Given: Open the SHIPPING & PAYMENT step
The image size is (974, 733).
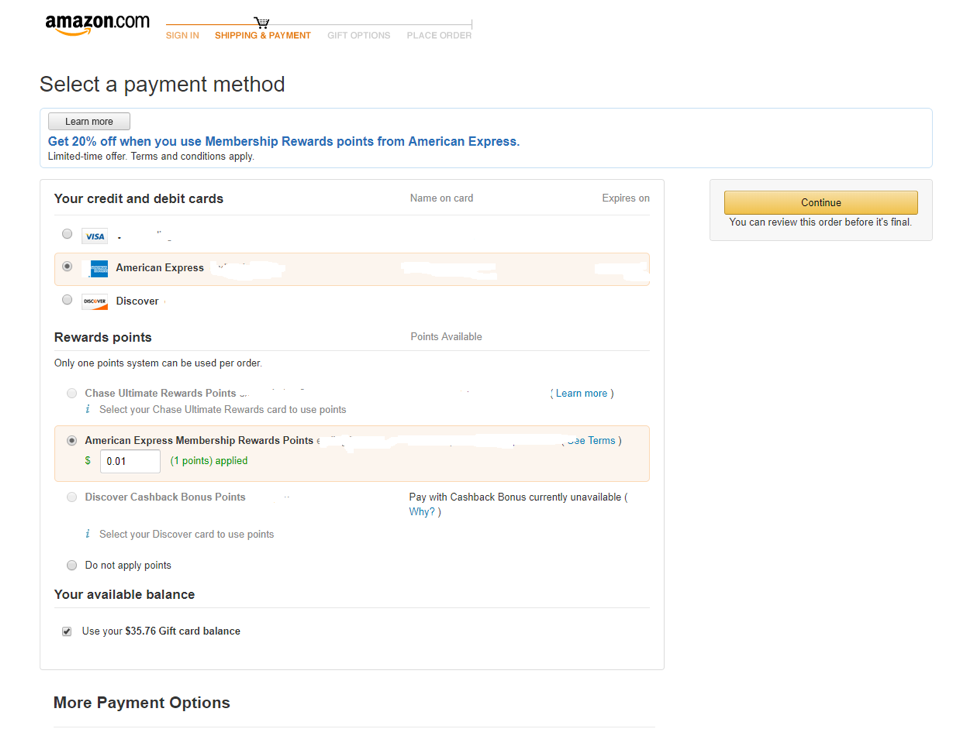Looking at the screenshot, I should 263,35.
